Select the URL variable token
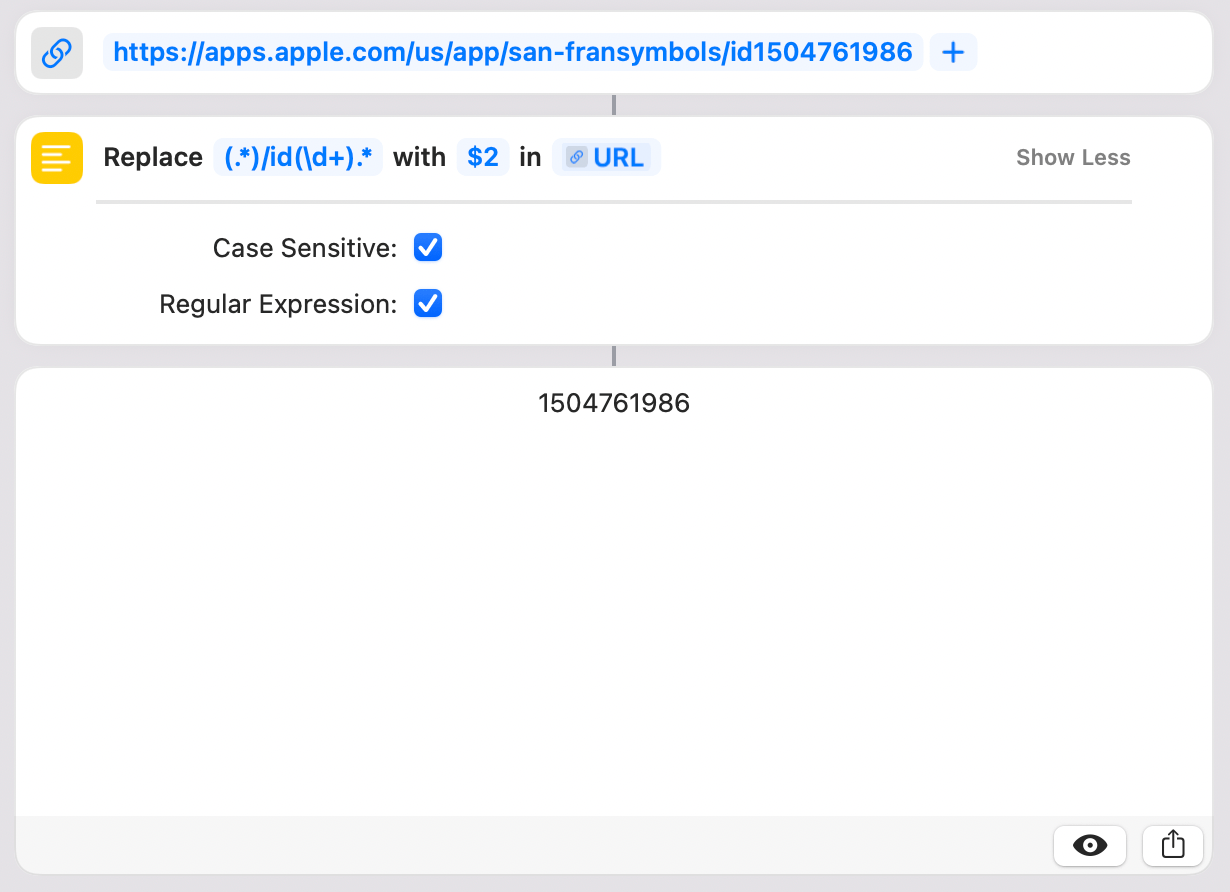This screenshot has width=1230, height=892. pyautogui.click(x=606, y=158)
